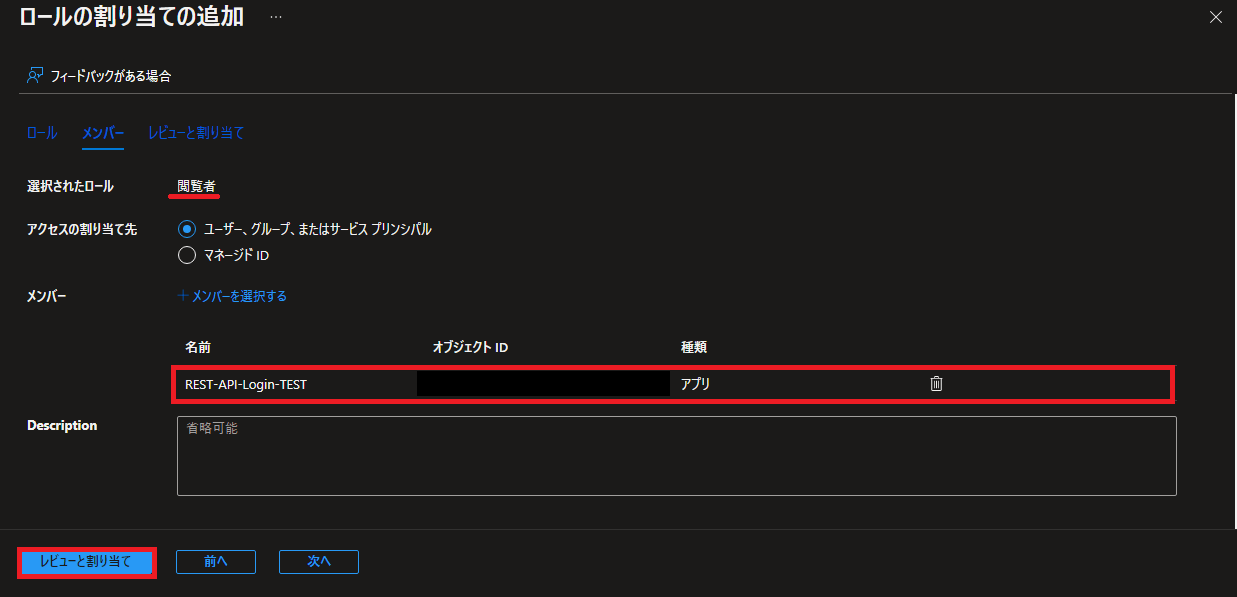Click the フィードバックがある場合 link

click(x=111, y=75)
